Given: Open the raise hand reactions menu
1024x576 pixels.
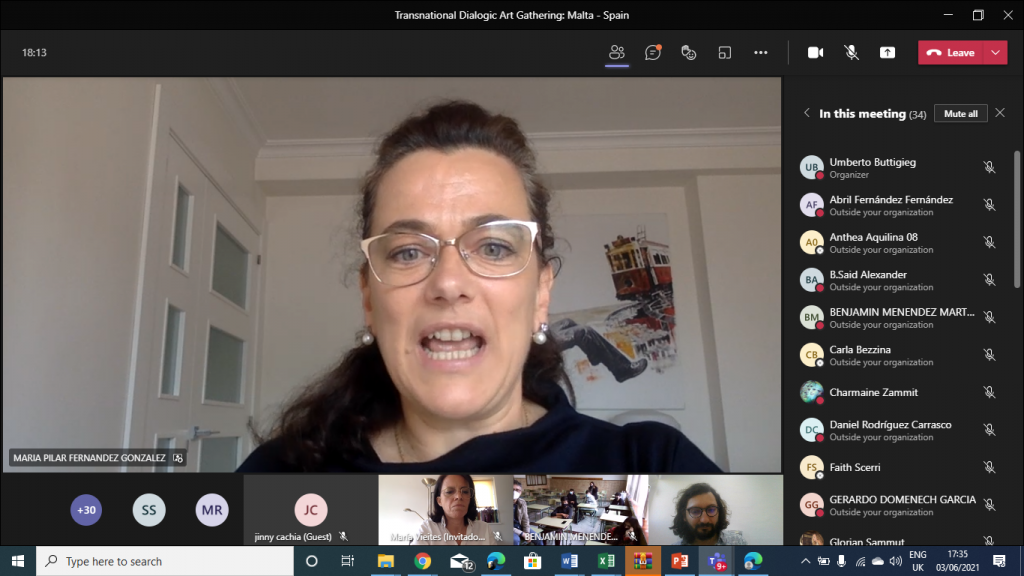Looking at the screenshot, I should (x=689, y=53).
